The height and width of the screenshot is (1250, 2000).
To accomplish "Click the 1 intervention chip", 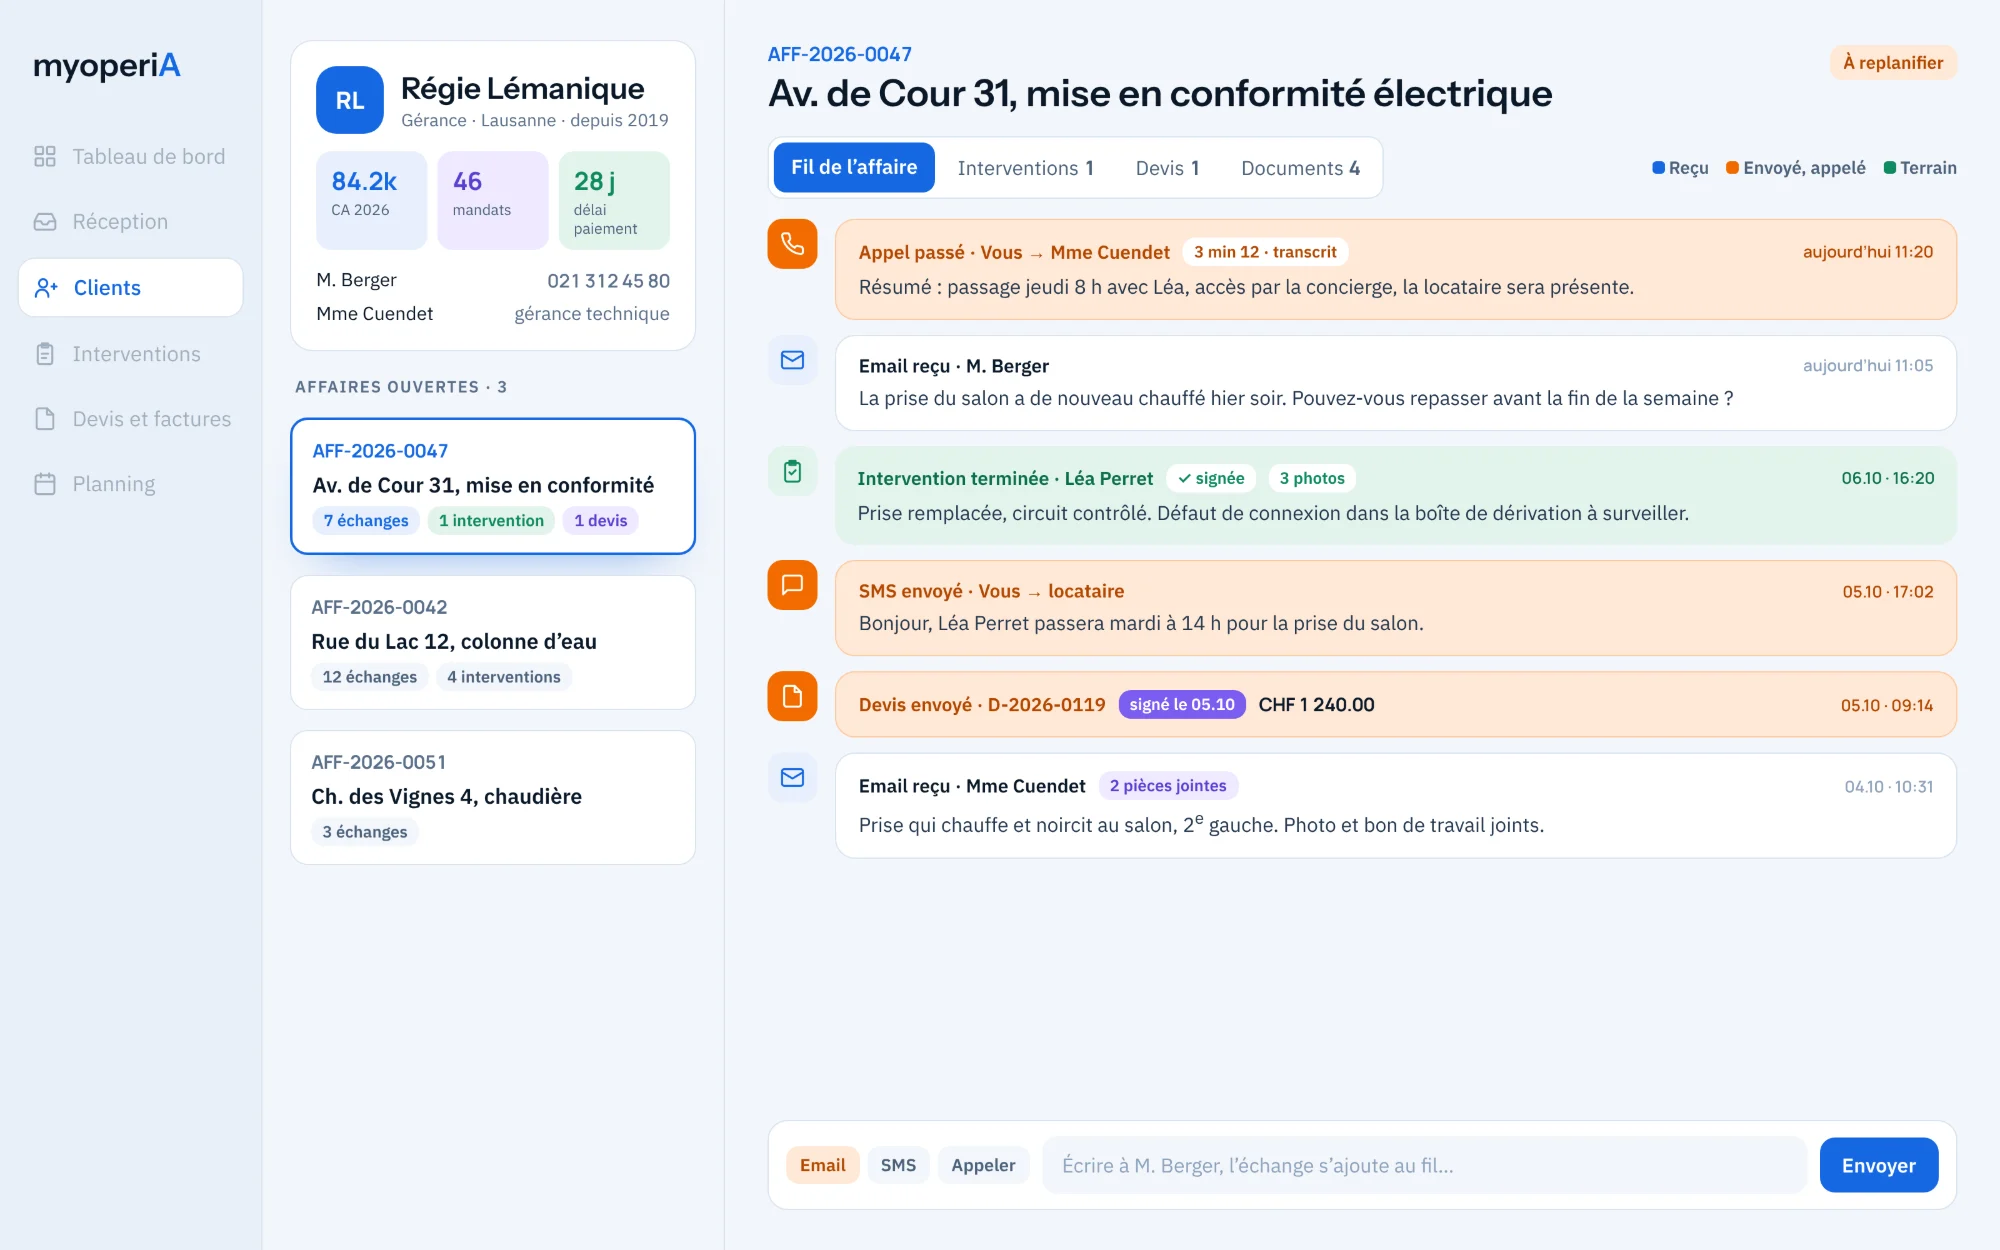I will (x=491, y=520).
